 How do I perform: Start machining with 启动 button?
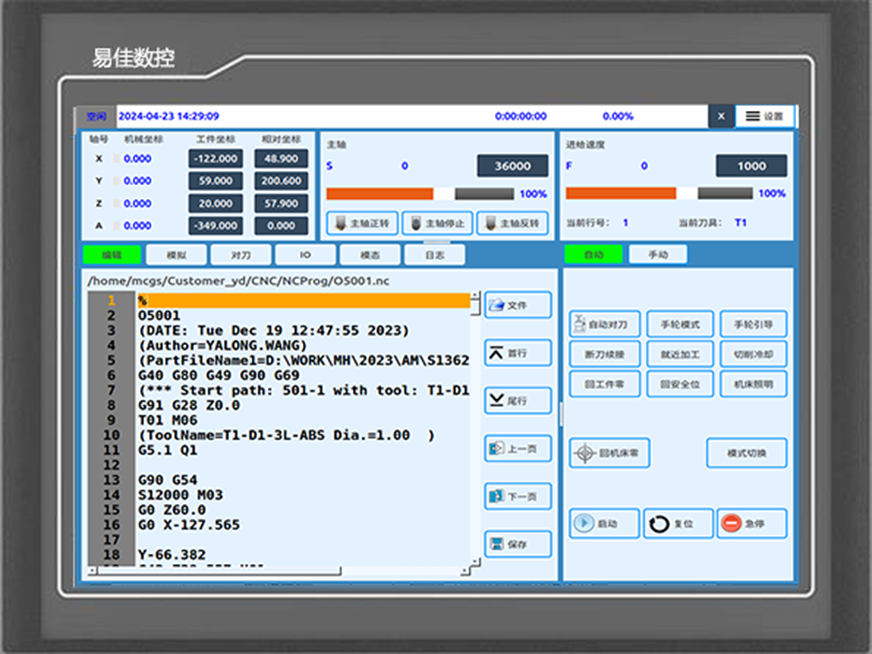[x=604, y=524]
